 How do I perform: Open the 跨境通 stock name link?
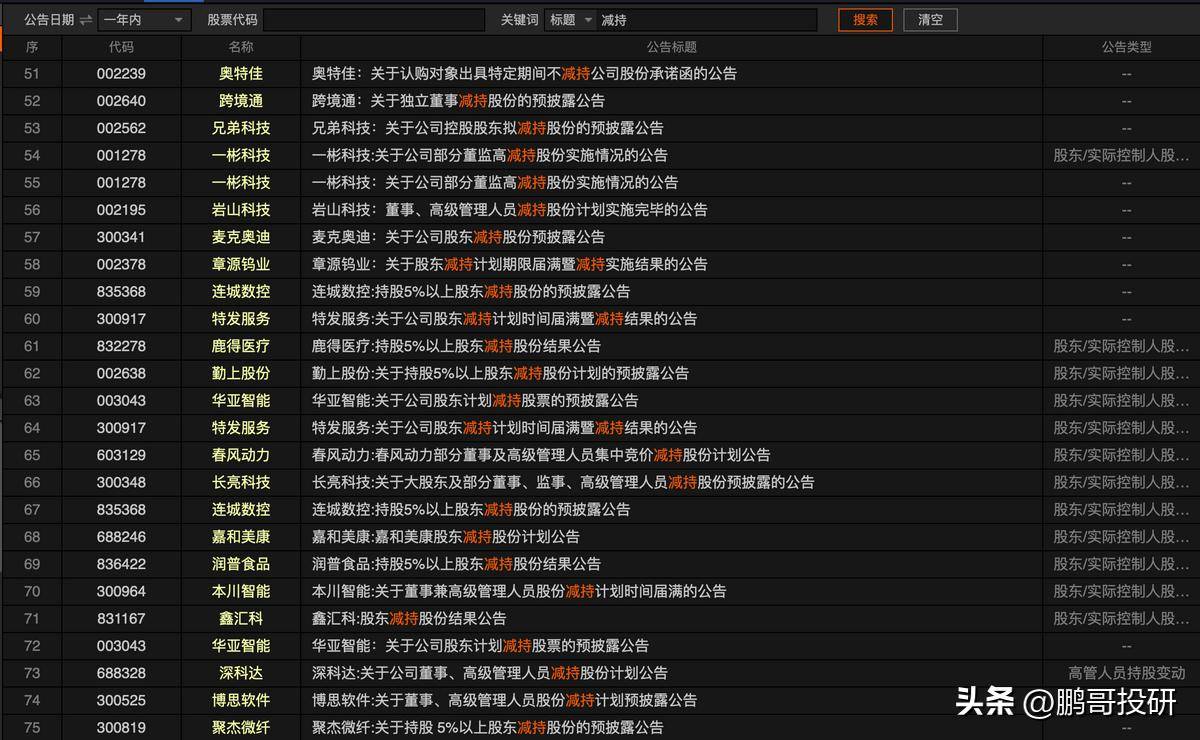(239, 100)
